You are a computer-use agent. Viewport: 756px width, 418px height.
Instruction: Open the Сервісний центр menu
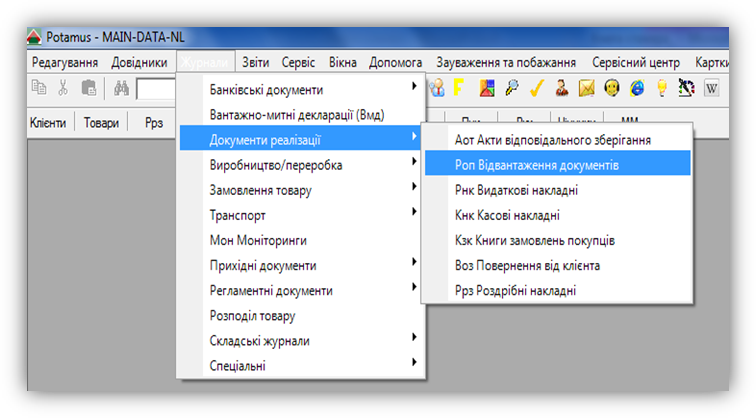coord(636,62)
